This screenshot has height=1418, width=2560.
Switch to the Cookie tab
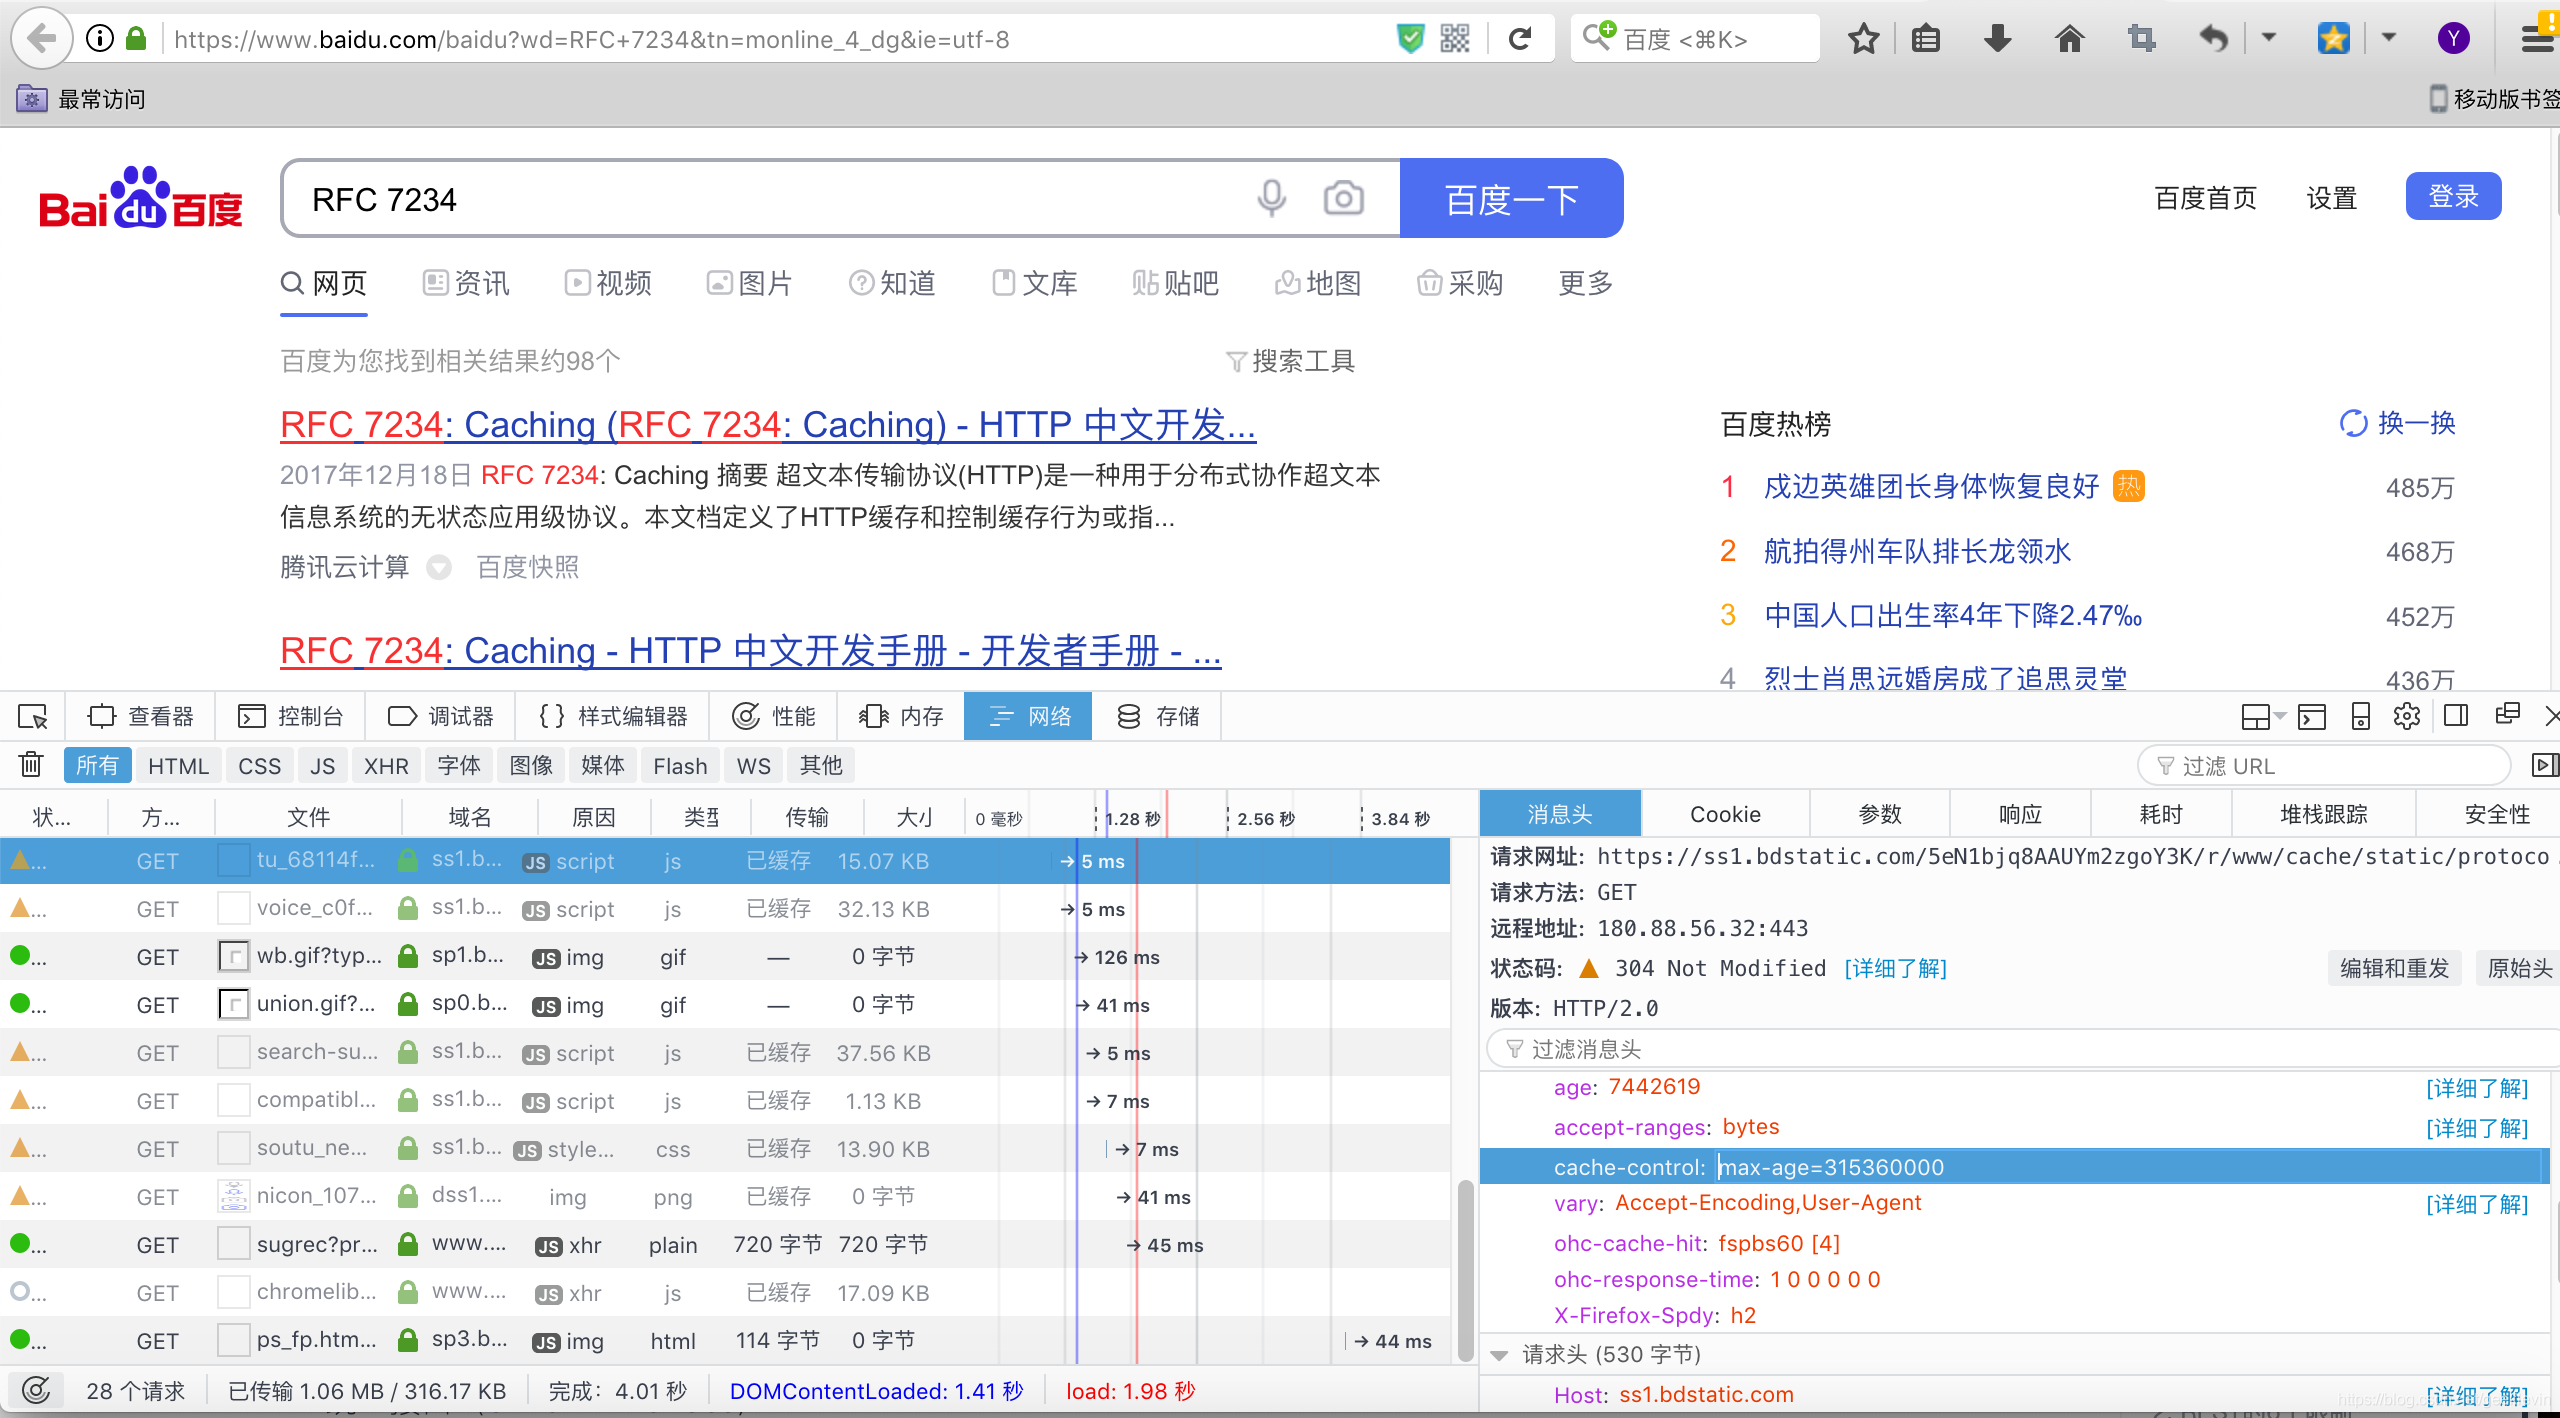[x=1725, y=814]
